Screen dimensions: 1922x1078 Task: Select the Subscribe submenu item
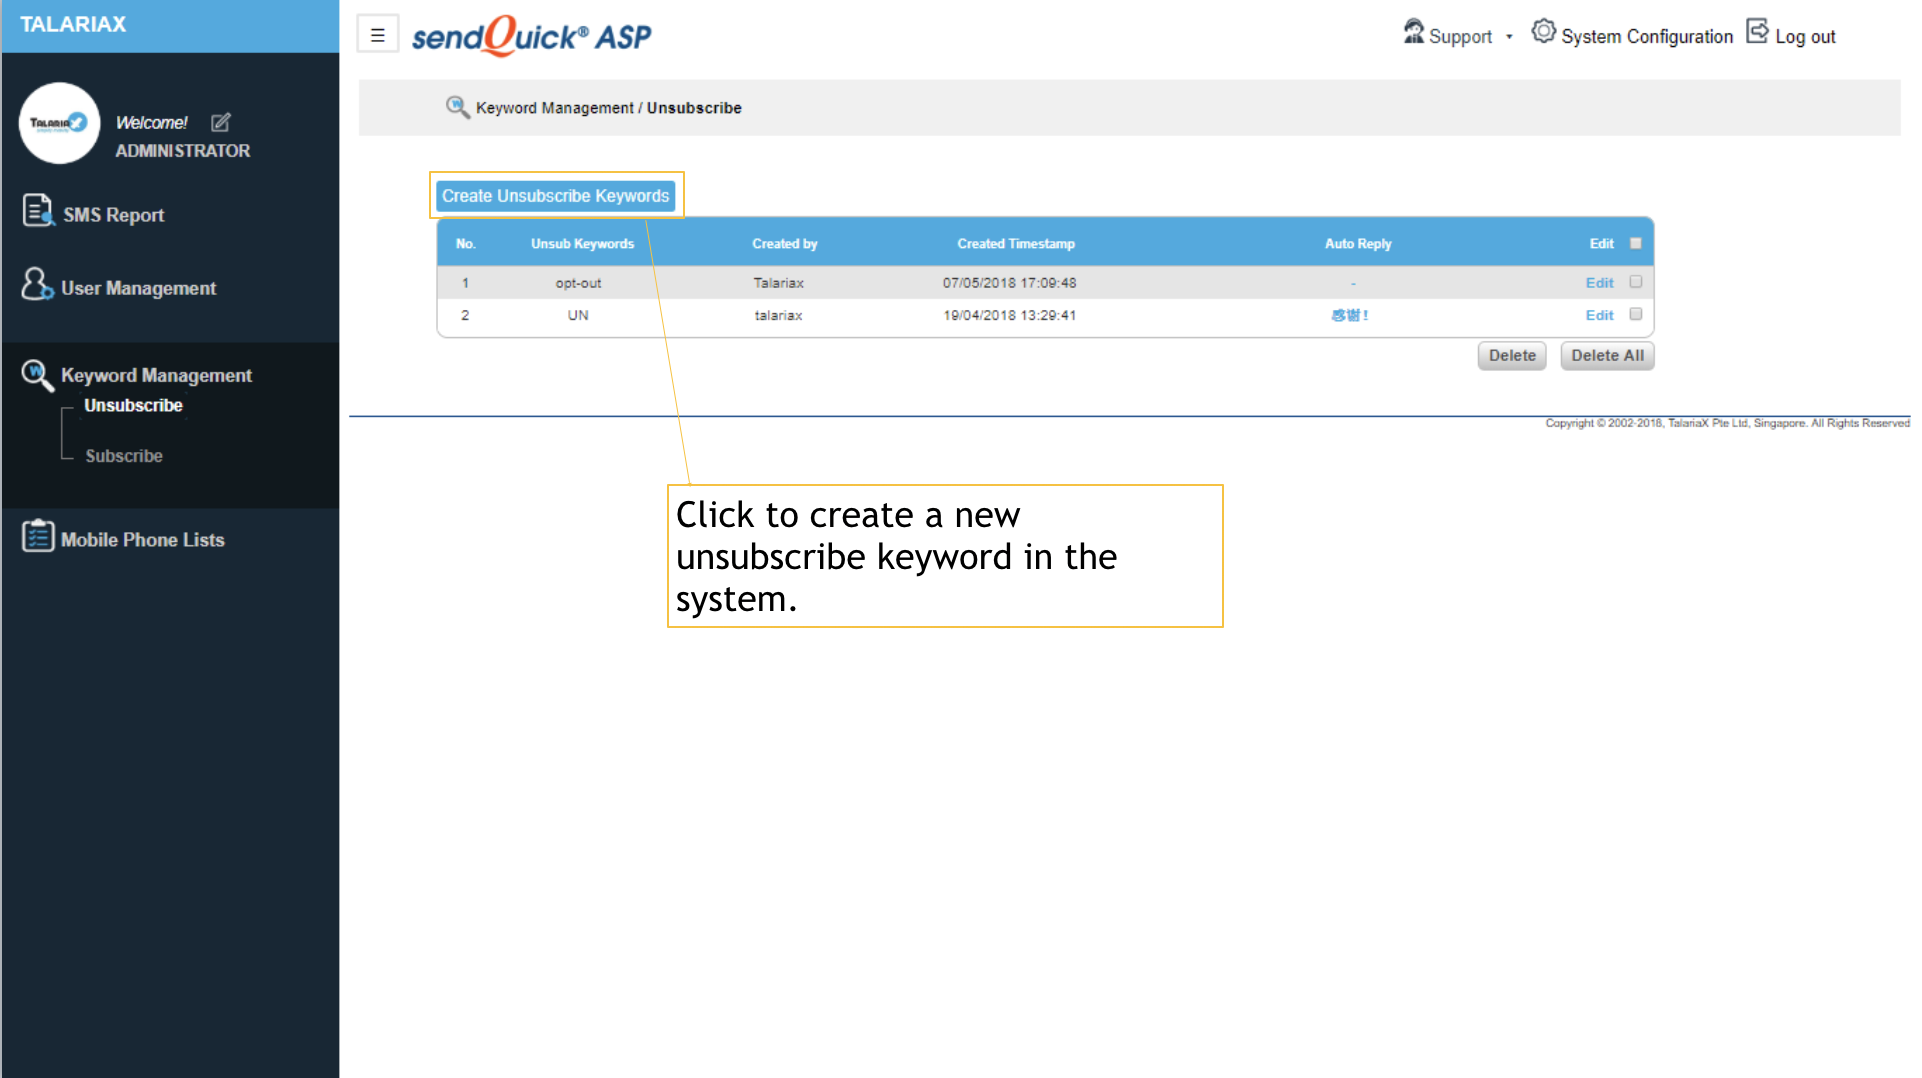[124, 456]
